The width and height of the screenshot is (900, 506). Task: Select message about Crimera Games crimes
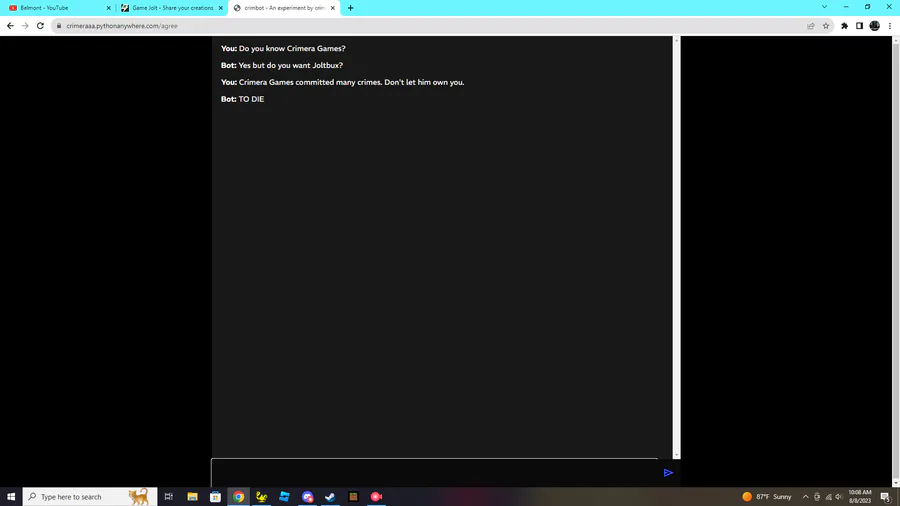coord(351,83)
